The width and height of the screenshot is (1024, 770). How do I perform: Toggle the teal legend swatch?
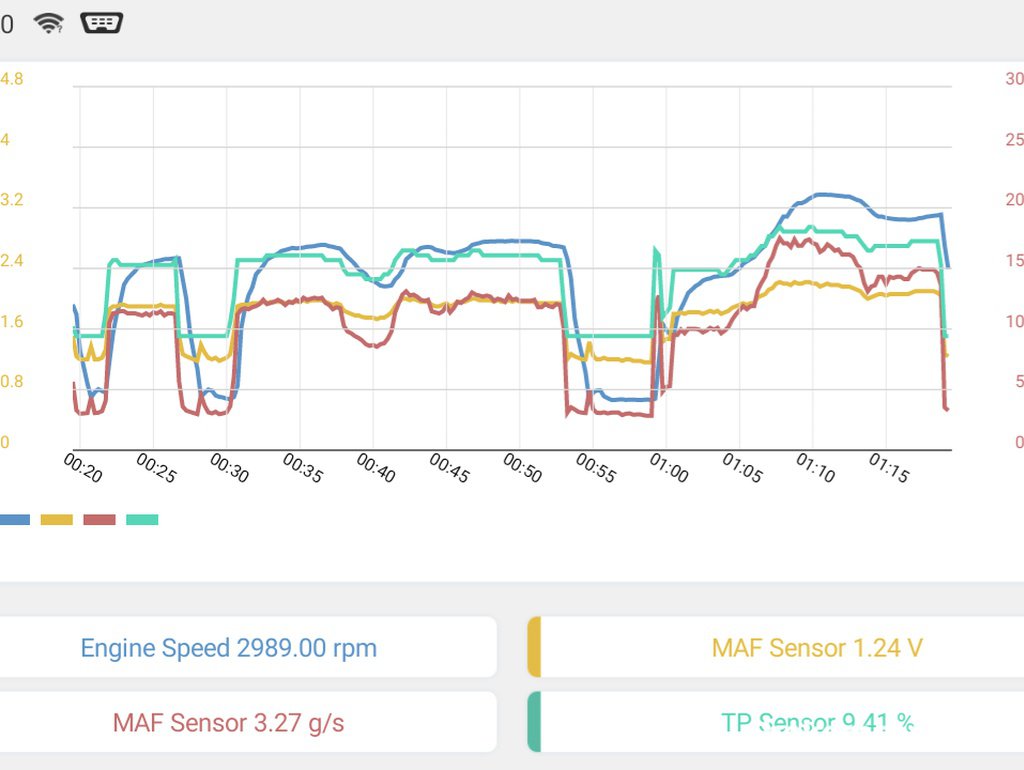(x=142, y=519)
